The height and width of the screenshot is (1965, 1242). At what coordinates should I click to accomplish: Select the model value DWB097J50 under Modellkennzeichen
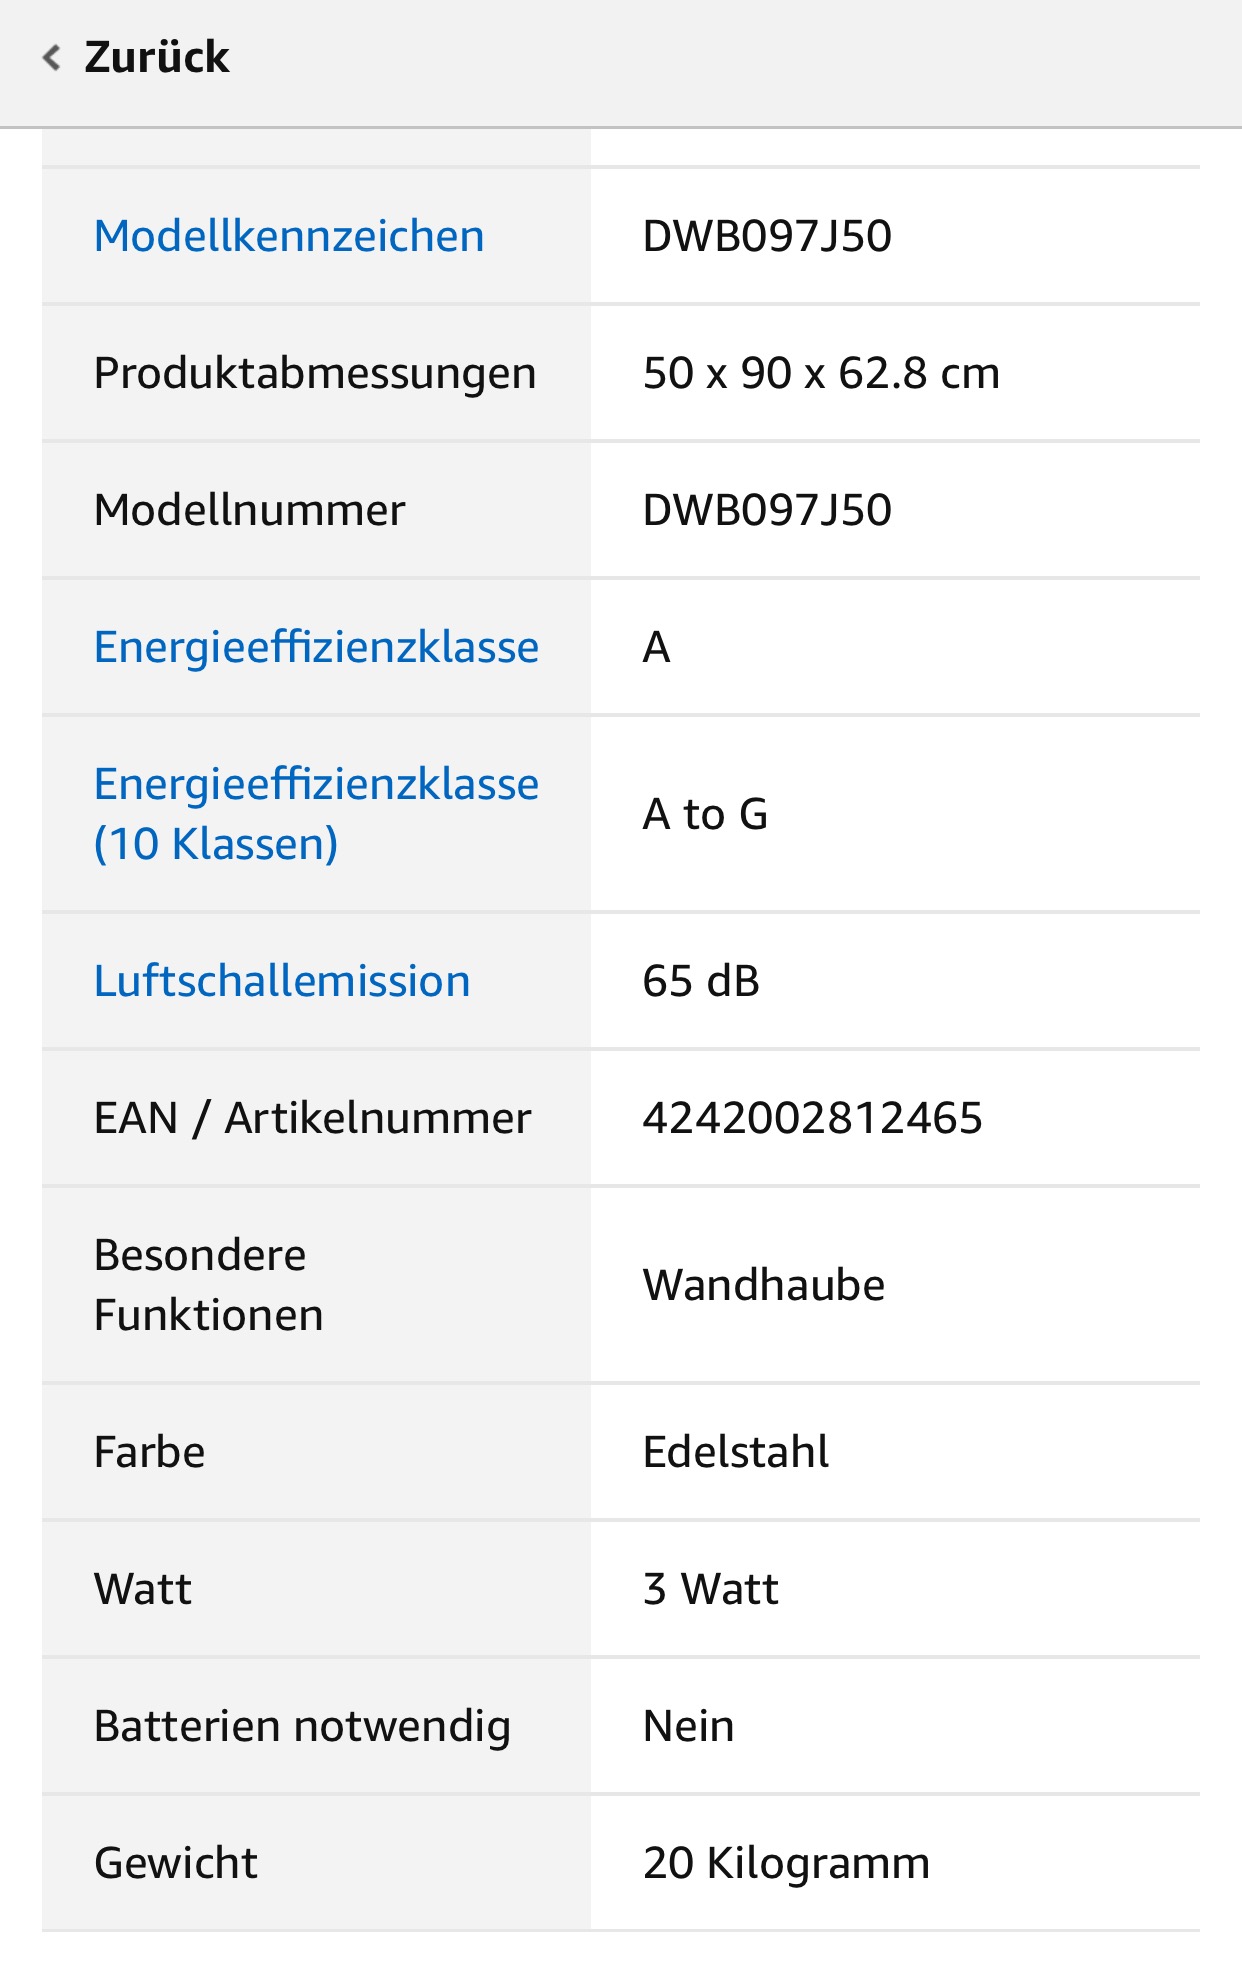pyautogui.click(x=767, y=236)
